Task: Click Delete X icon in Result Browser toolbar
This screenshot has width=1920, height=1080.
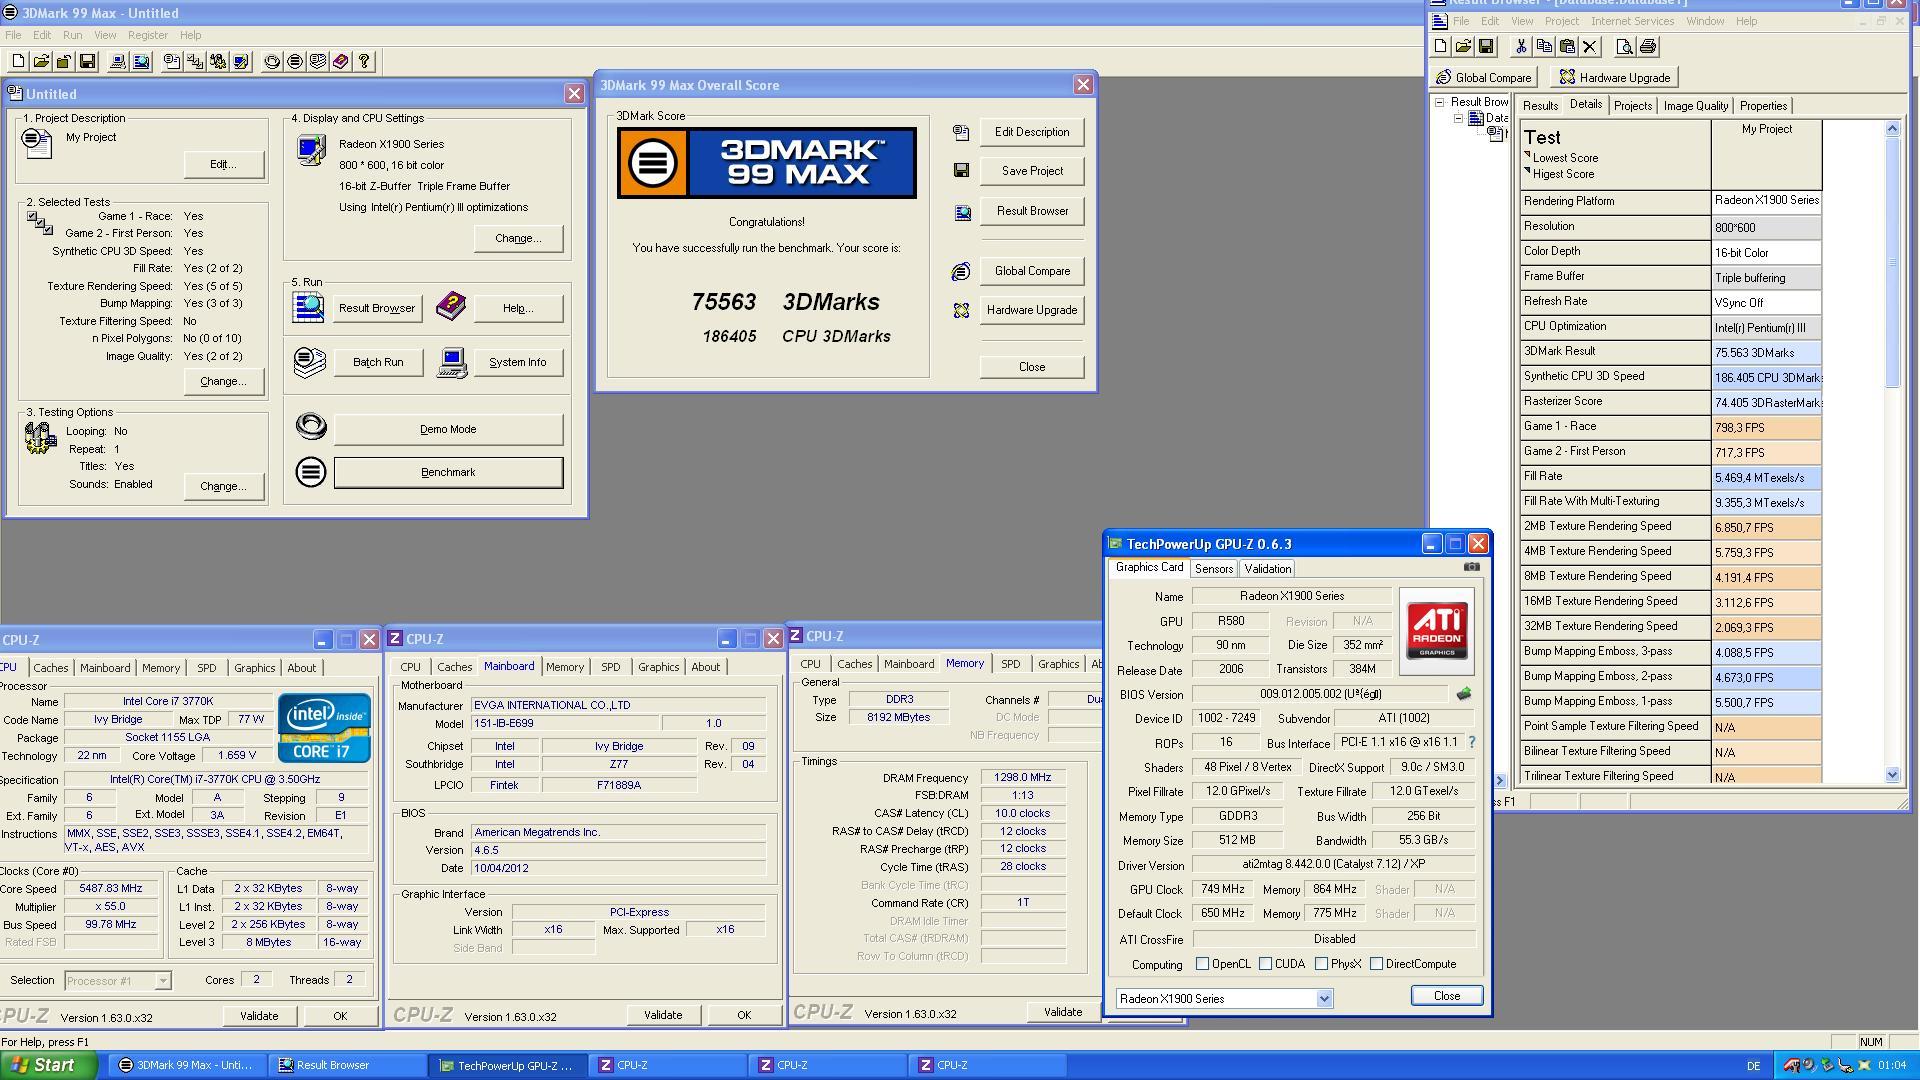Action: 1590,46
